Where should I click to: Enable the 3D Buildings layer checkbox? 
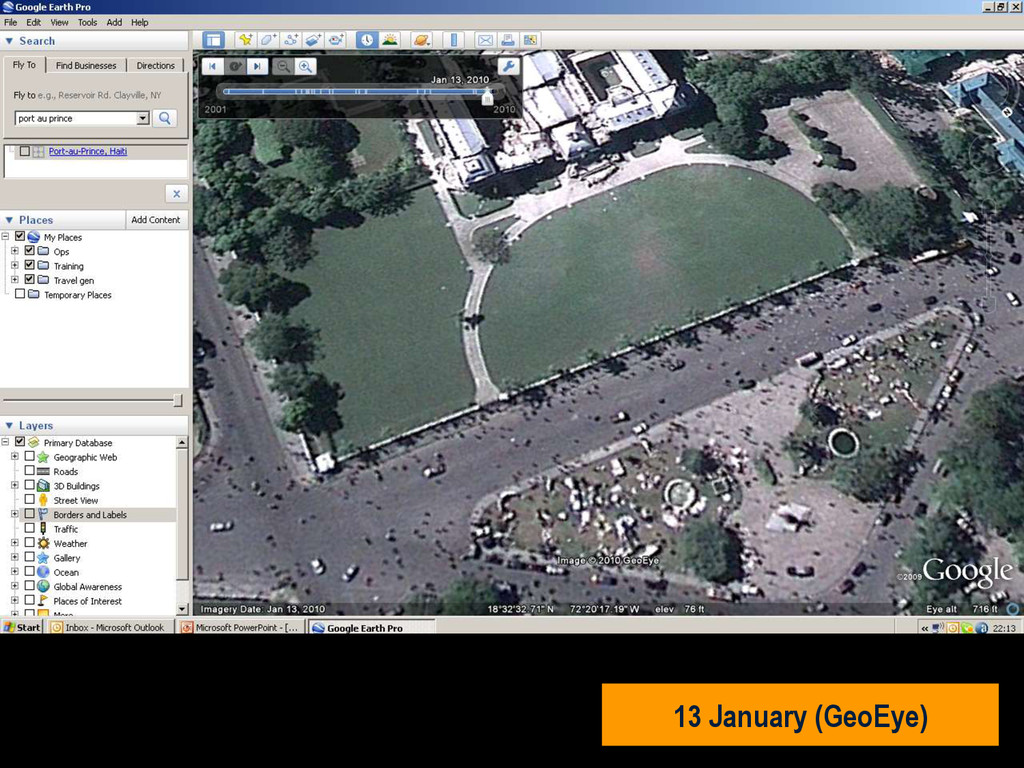coord(29,485)
